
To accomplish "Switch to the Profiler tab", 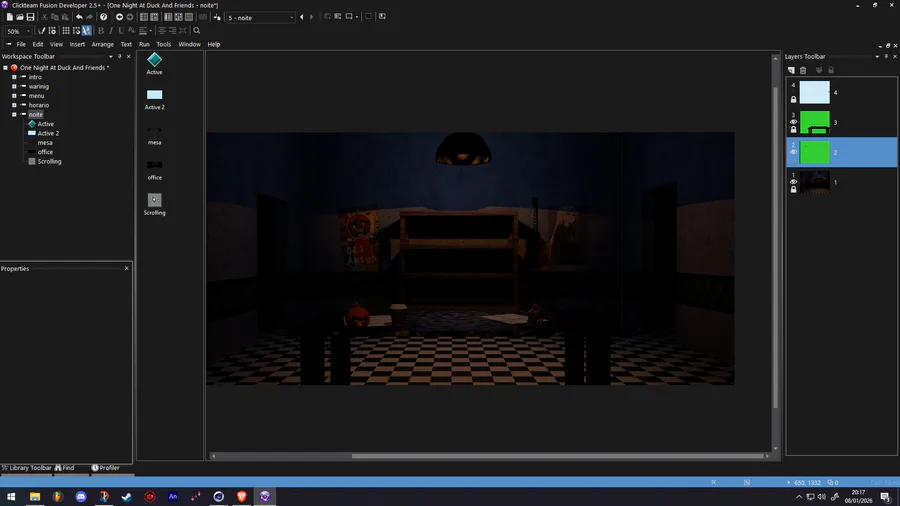I will [106, 468].
